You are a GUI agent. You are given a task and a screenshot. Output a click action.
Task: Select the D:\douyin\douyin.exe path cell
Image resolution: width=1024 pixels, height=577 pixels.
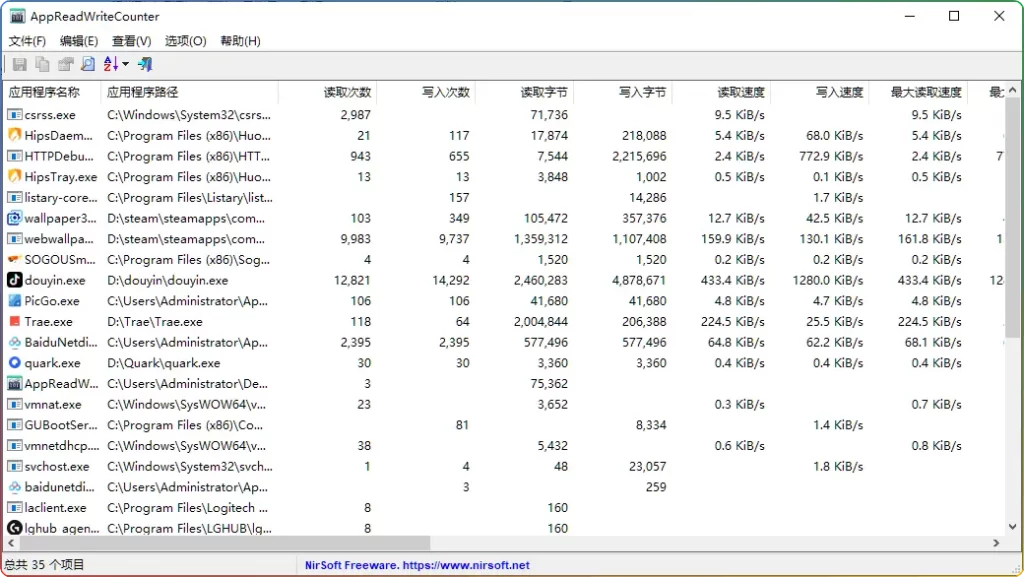pyautogui.click(x=168, y=280)
